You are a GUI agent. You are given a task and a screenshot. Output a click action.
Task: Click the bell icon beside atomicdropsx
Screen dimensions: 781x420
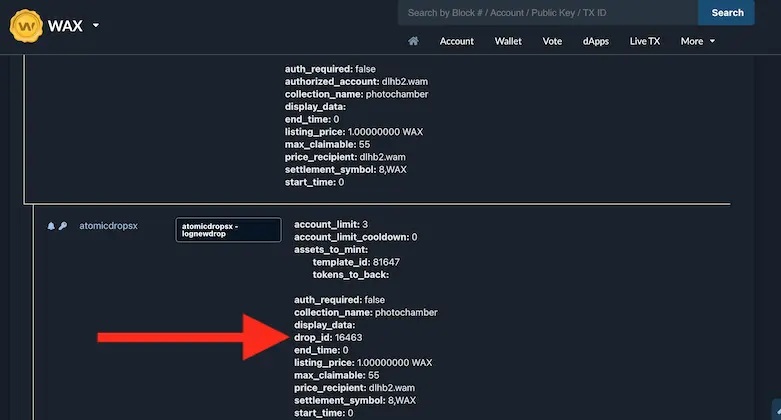[51, 226]
